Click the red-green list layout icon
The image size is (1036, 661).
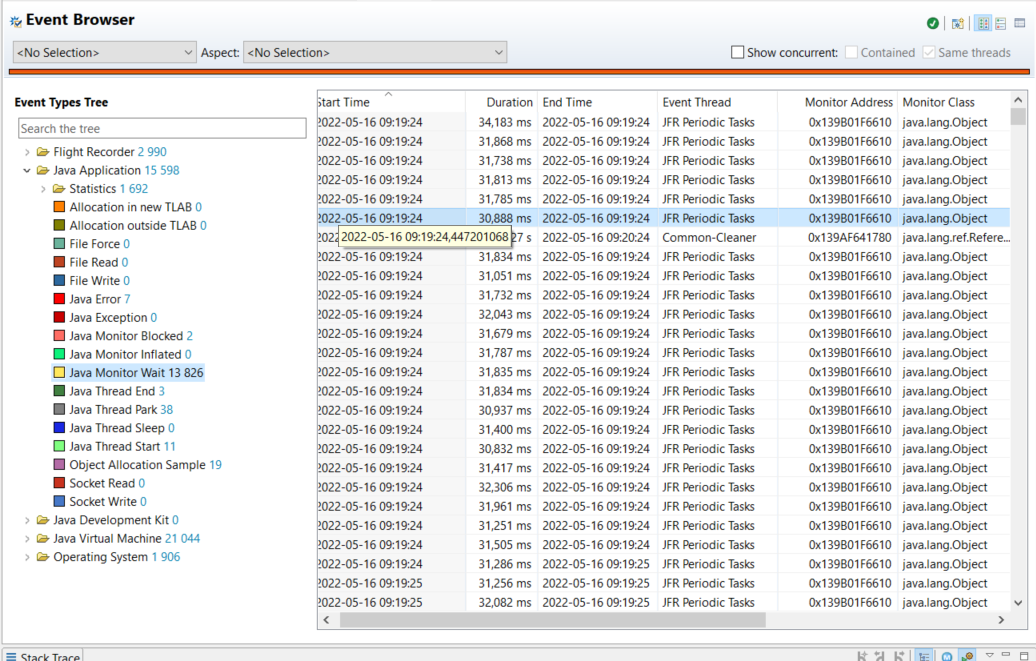pos(1001,23)
